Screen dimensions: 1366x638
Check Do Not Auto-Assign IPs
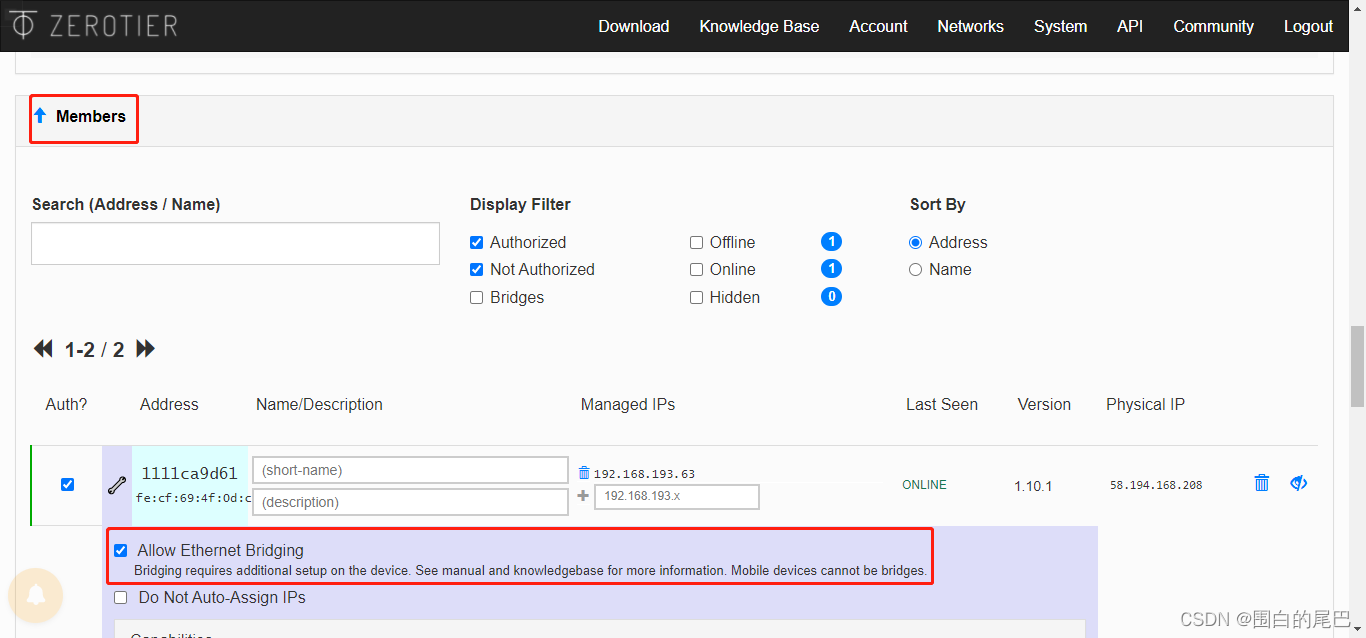click(x=121, y=597)
